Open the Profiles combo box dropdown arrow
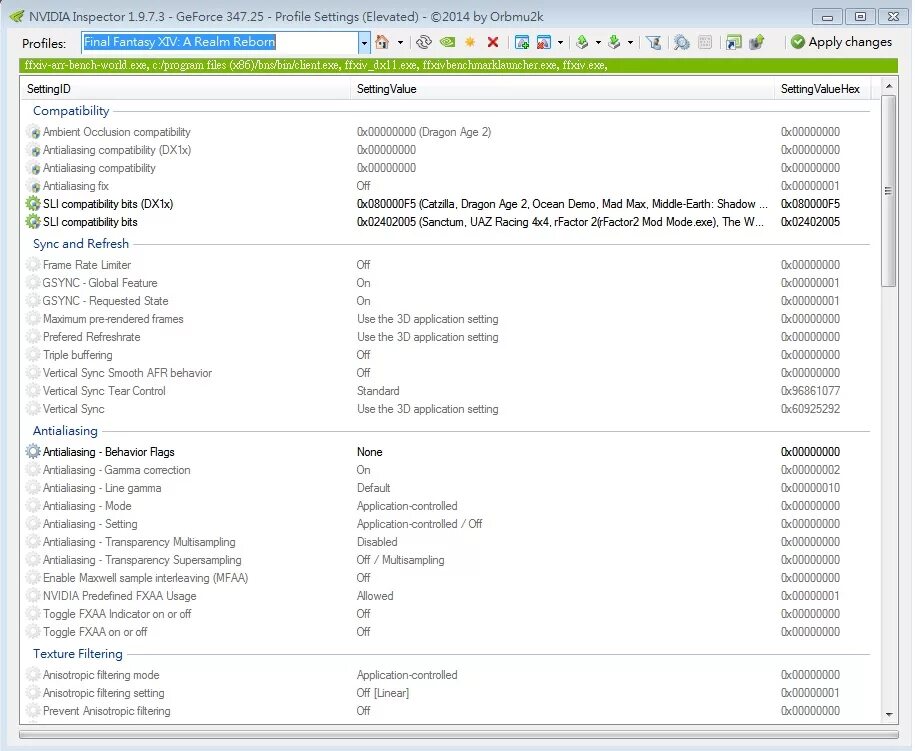This screenshot has height=751, width=915. 364,43
